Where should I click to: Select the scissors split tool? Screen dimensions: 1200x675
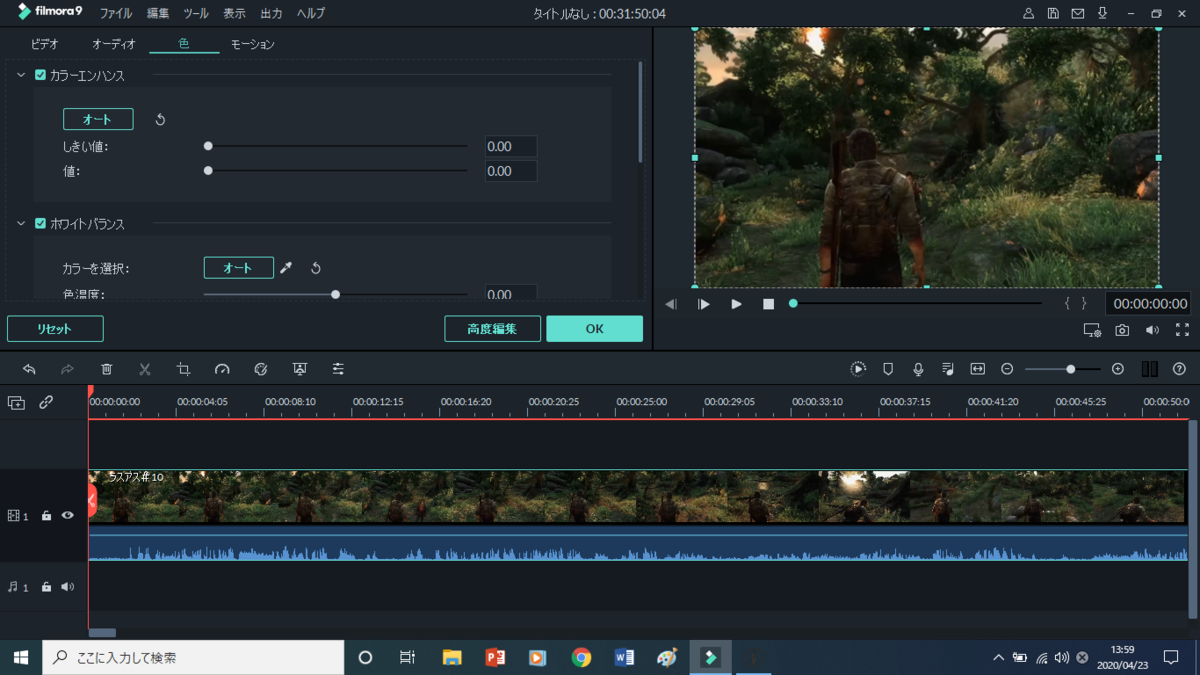pos(145,369)
